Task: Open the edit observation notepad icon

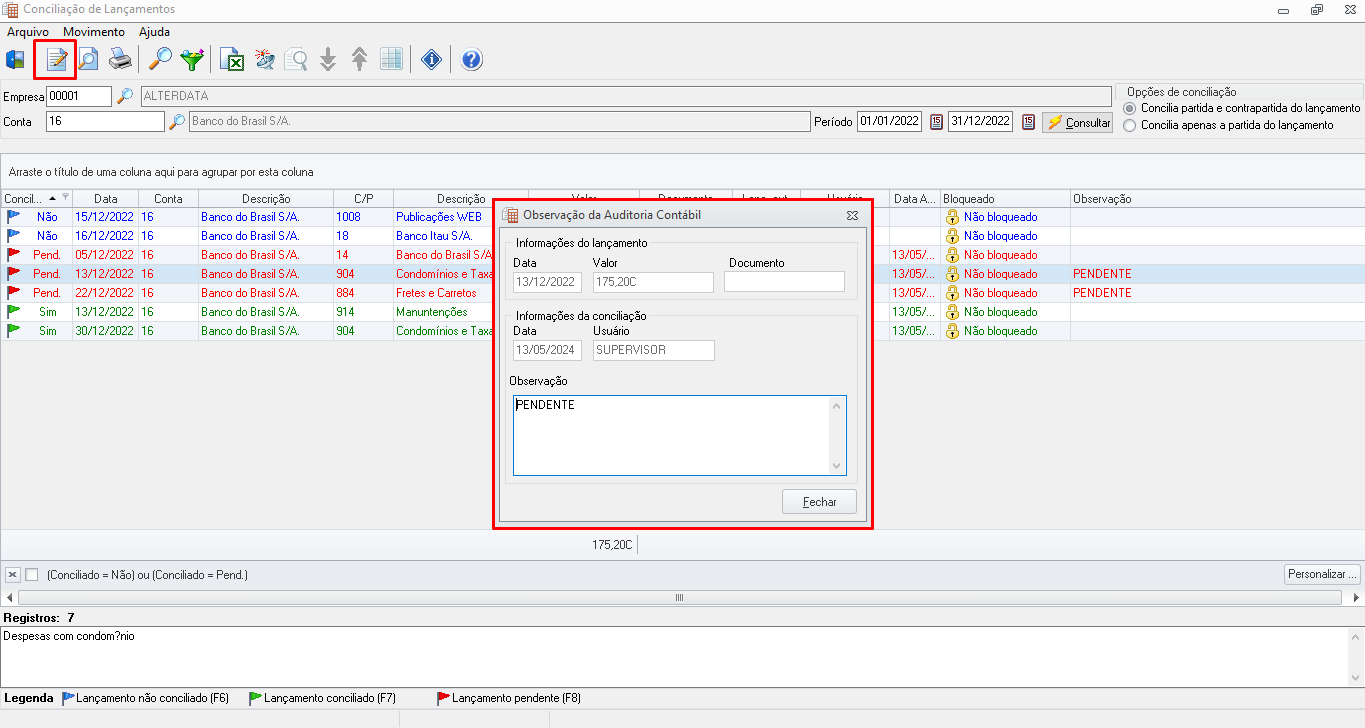Action: (x=56, y=60)
